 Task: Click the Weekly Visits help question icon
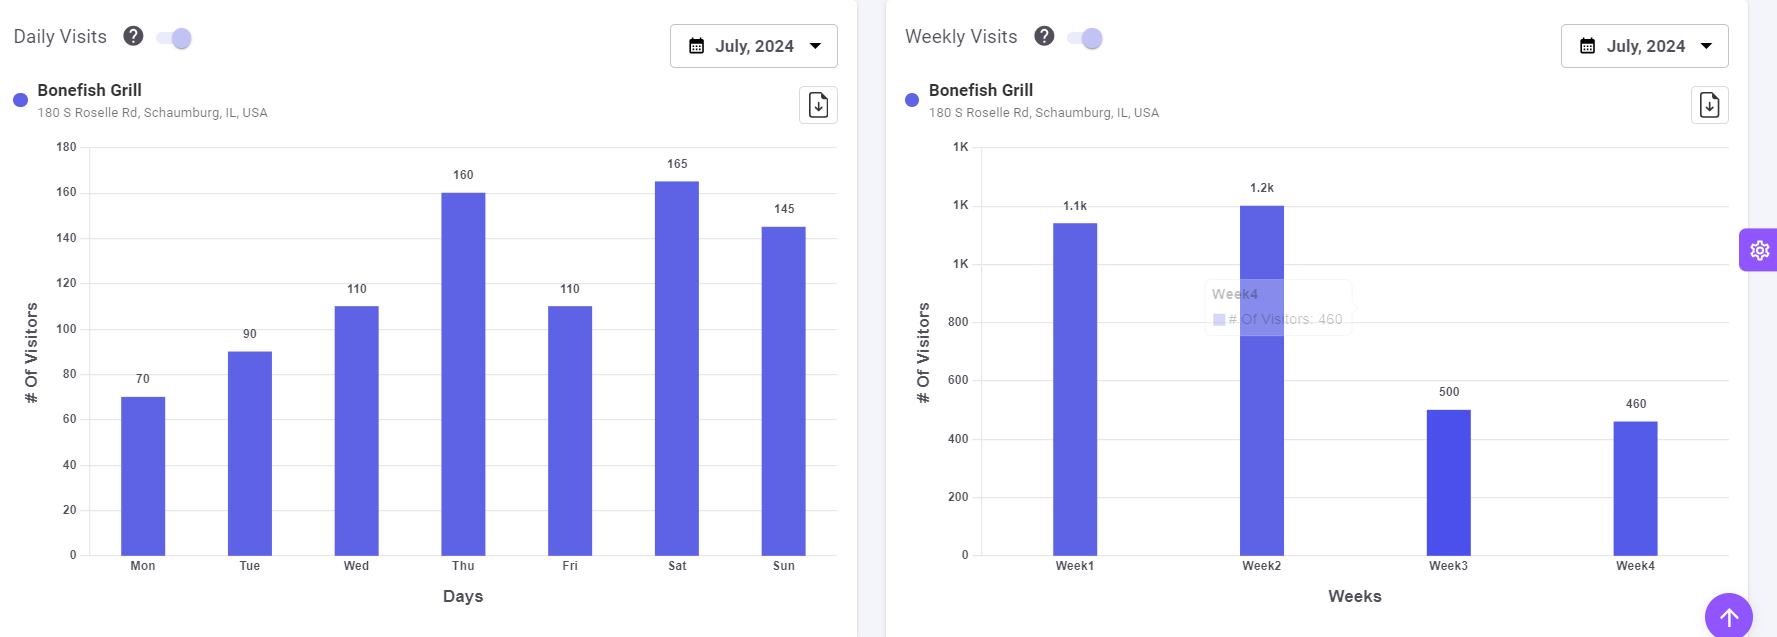(1044, 36)
